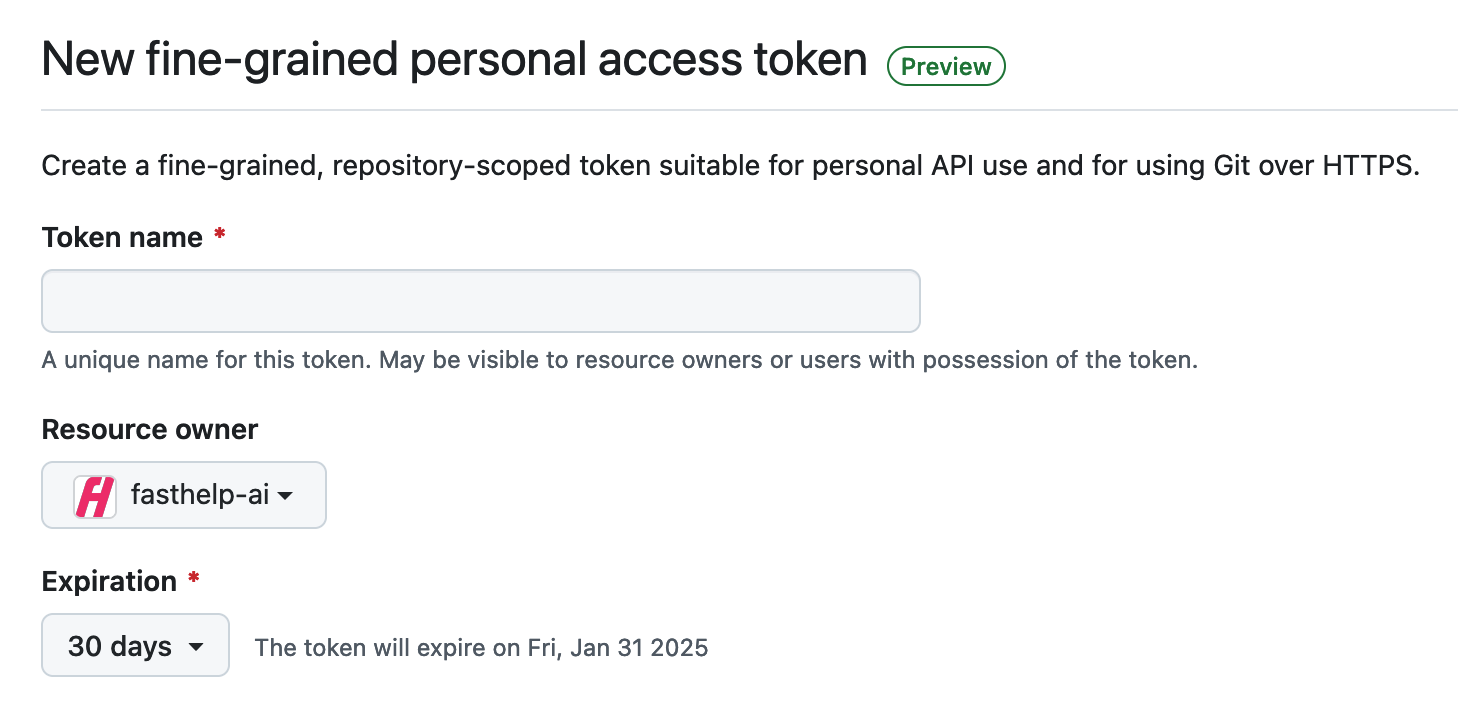Viewport: 1458px width, 712px height.
Task: Click the Token name input field
Action: [480, 301]
